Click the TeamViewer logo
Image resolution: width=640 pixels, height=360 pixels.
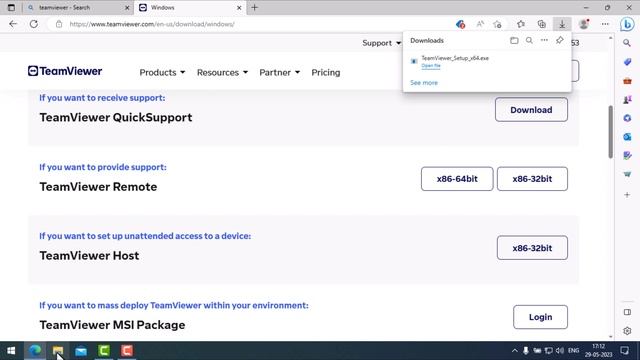(65, 71)
